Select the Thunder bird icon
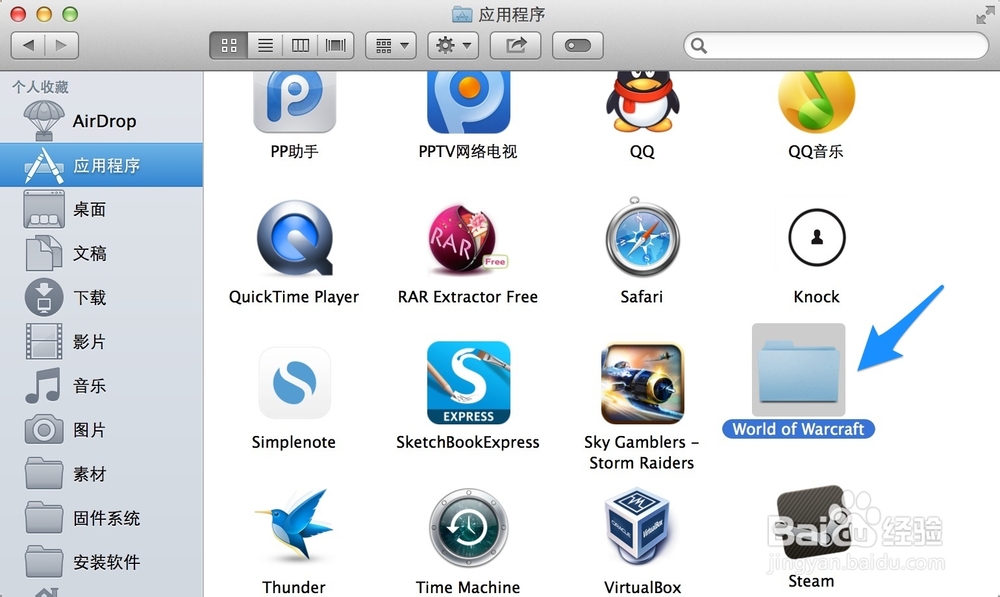This screenshot has width=1000, height=597. [294, 526]
